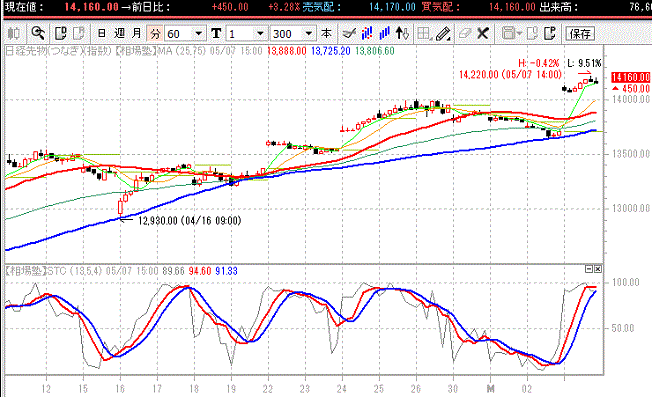Click the H: -0.42% label
Screen dimensions: 652x397
pos(538,63)
